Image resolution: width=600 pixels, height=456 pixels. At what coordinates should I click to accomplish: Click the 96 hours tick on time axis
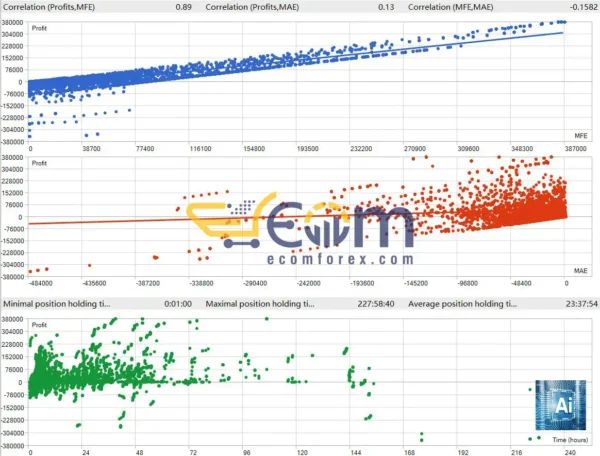(246, 453)
